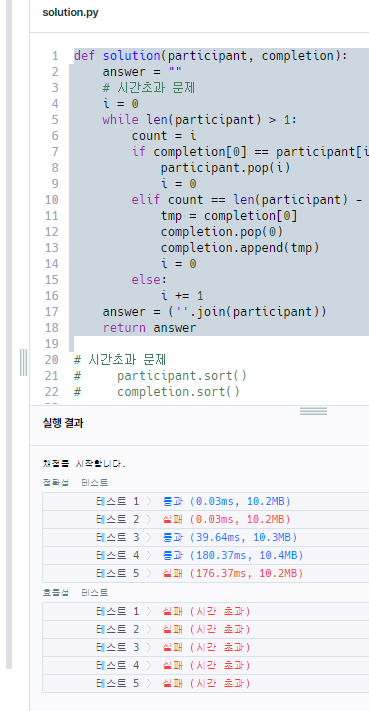Viewport: 369px width, 711px height.
Task: Select efficiency row 테스트 3 실패 (시간 초과)
Action: [x=205, y=648]
